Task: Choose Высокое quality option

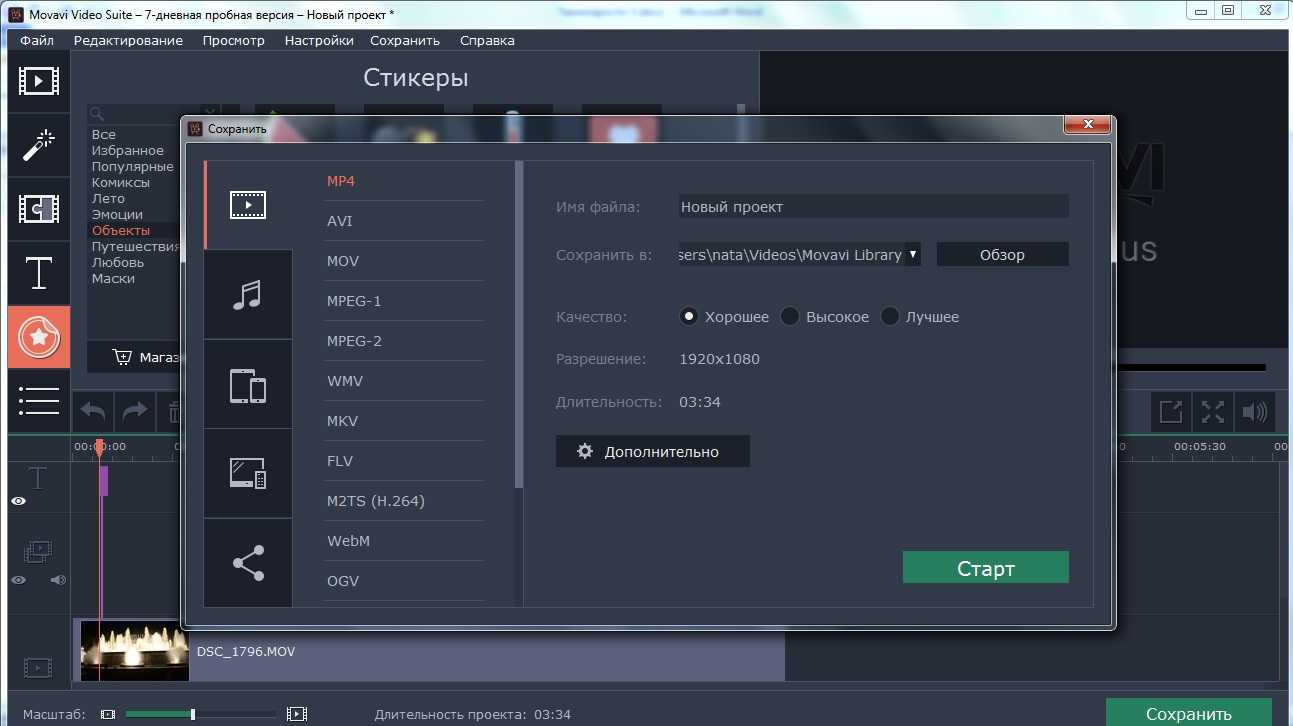Action: point(790,317)
